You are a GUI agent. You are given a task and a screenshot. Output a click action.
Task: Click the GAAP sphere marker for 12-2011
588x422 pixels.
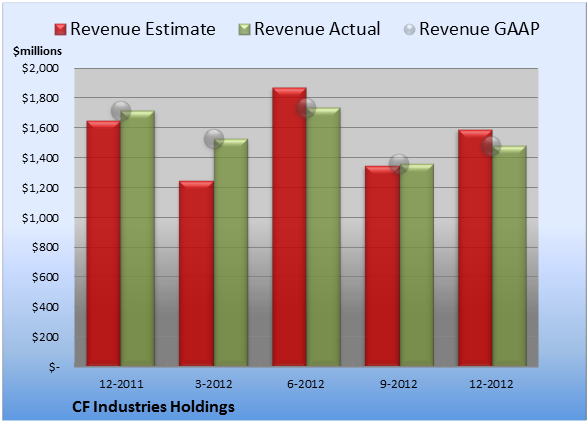(121, 111)
